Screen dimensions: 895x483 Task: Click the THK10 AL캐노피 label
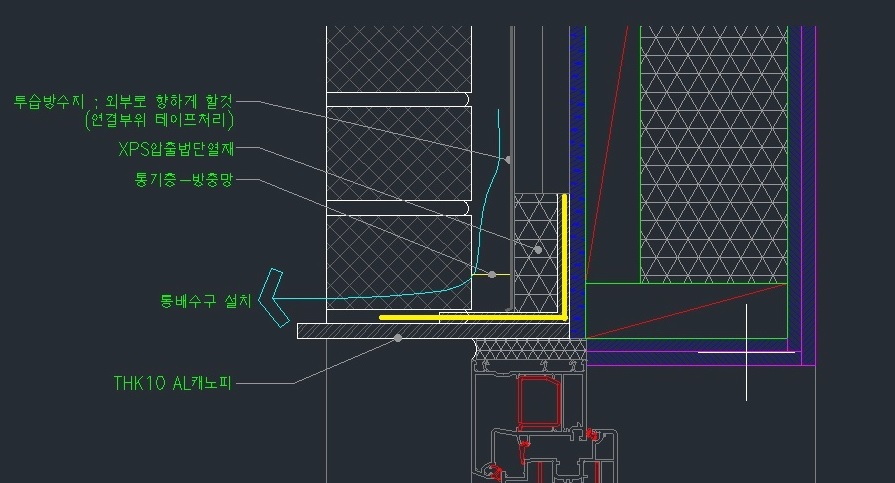pos(172,382)
